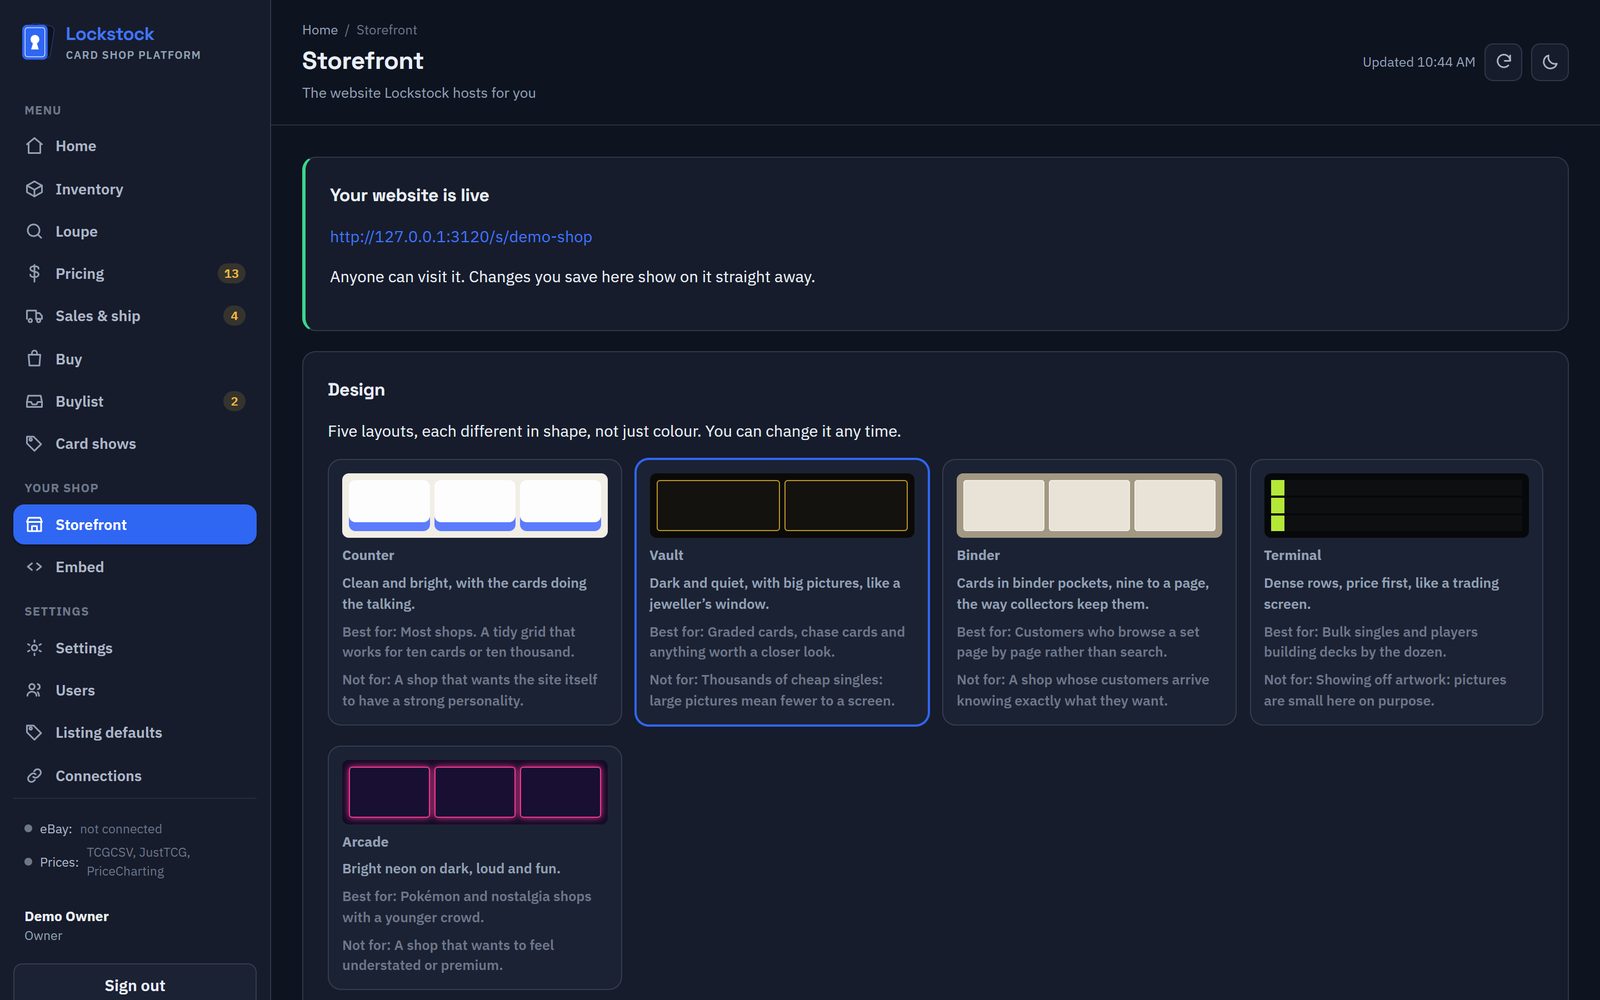Select the Vault design layout
Image resolution: width=1600 pixels, height=1000 pixels.
pos(782,592)
